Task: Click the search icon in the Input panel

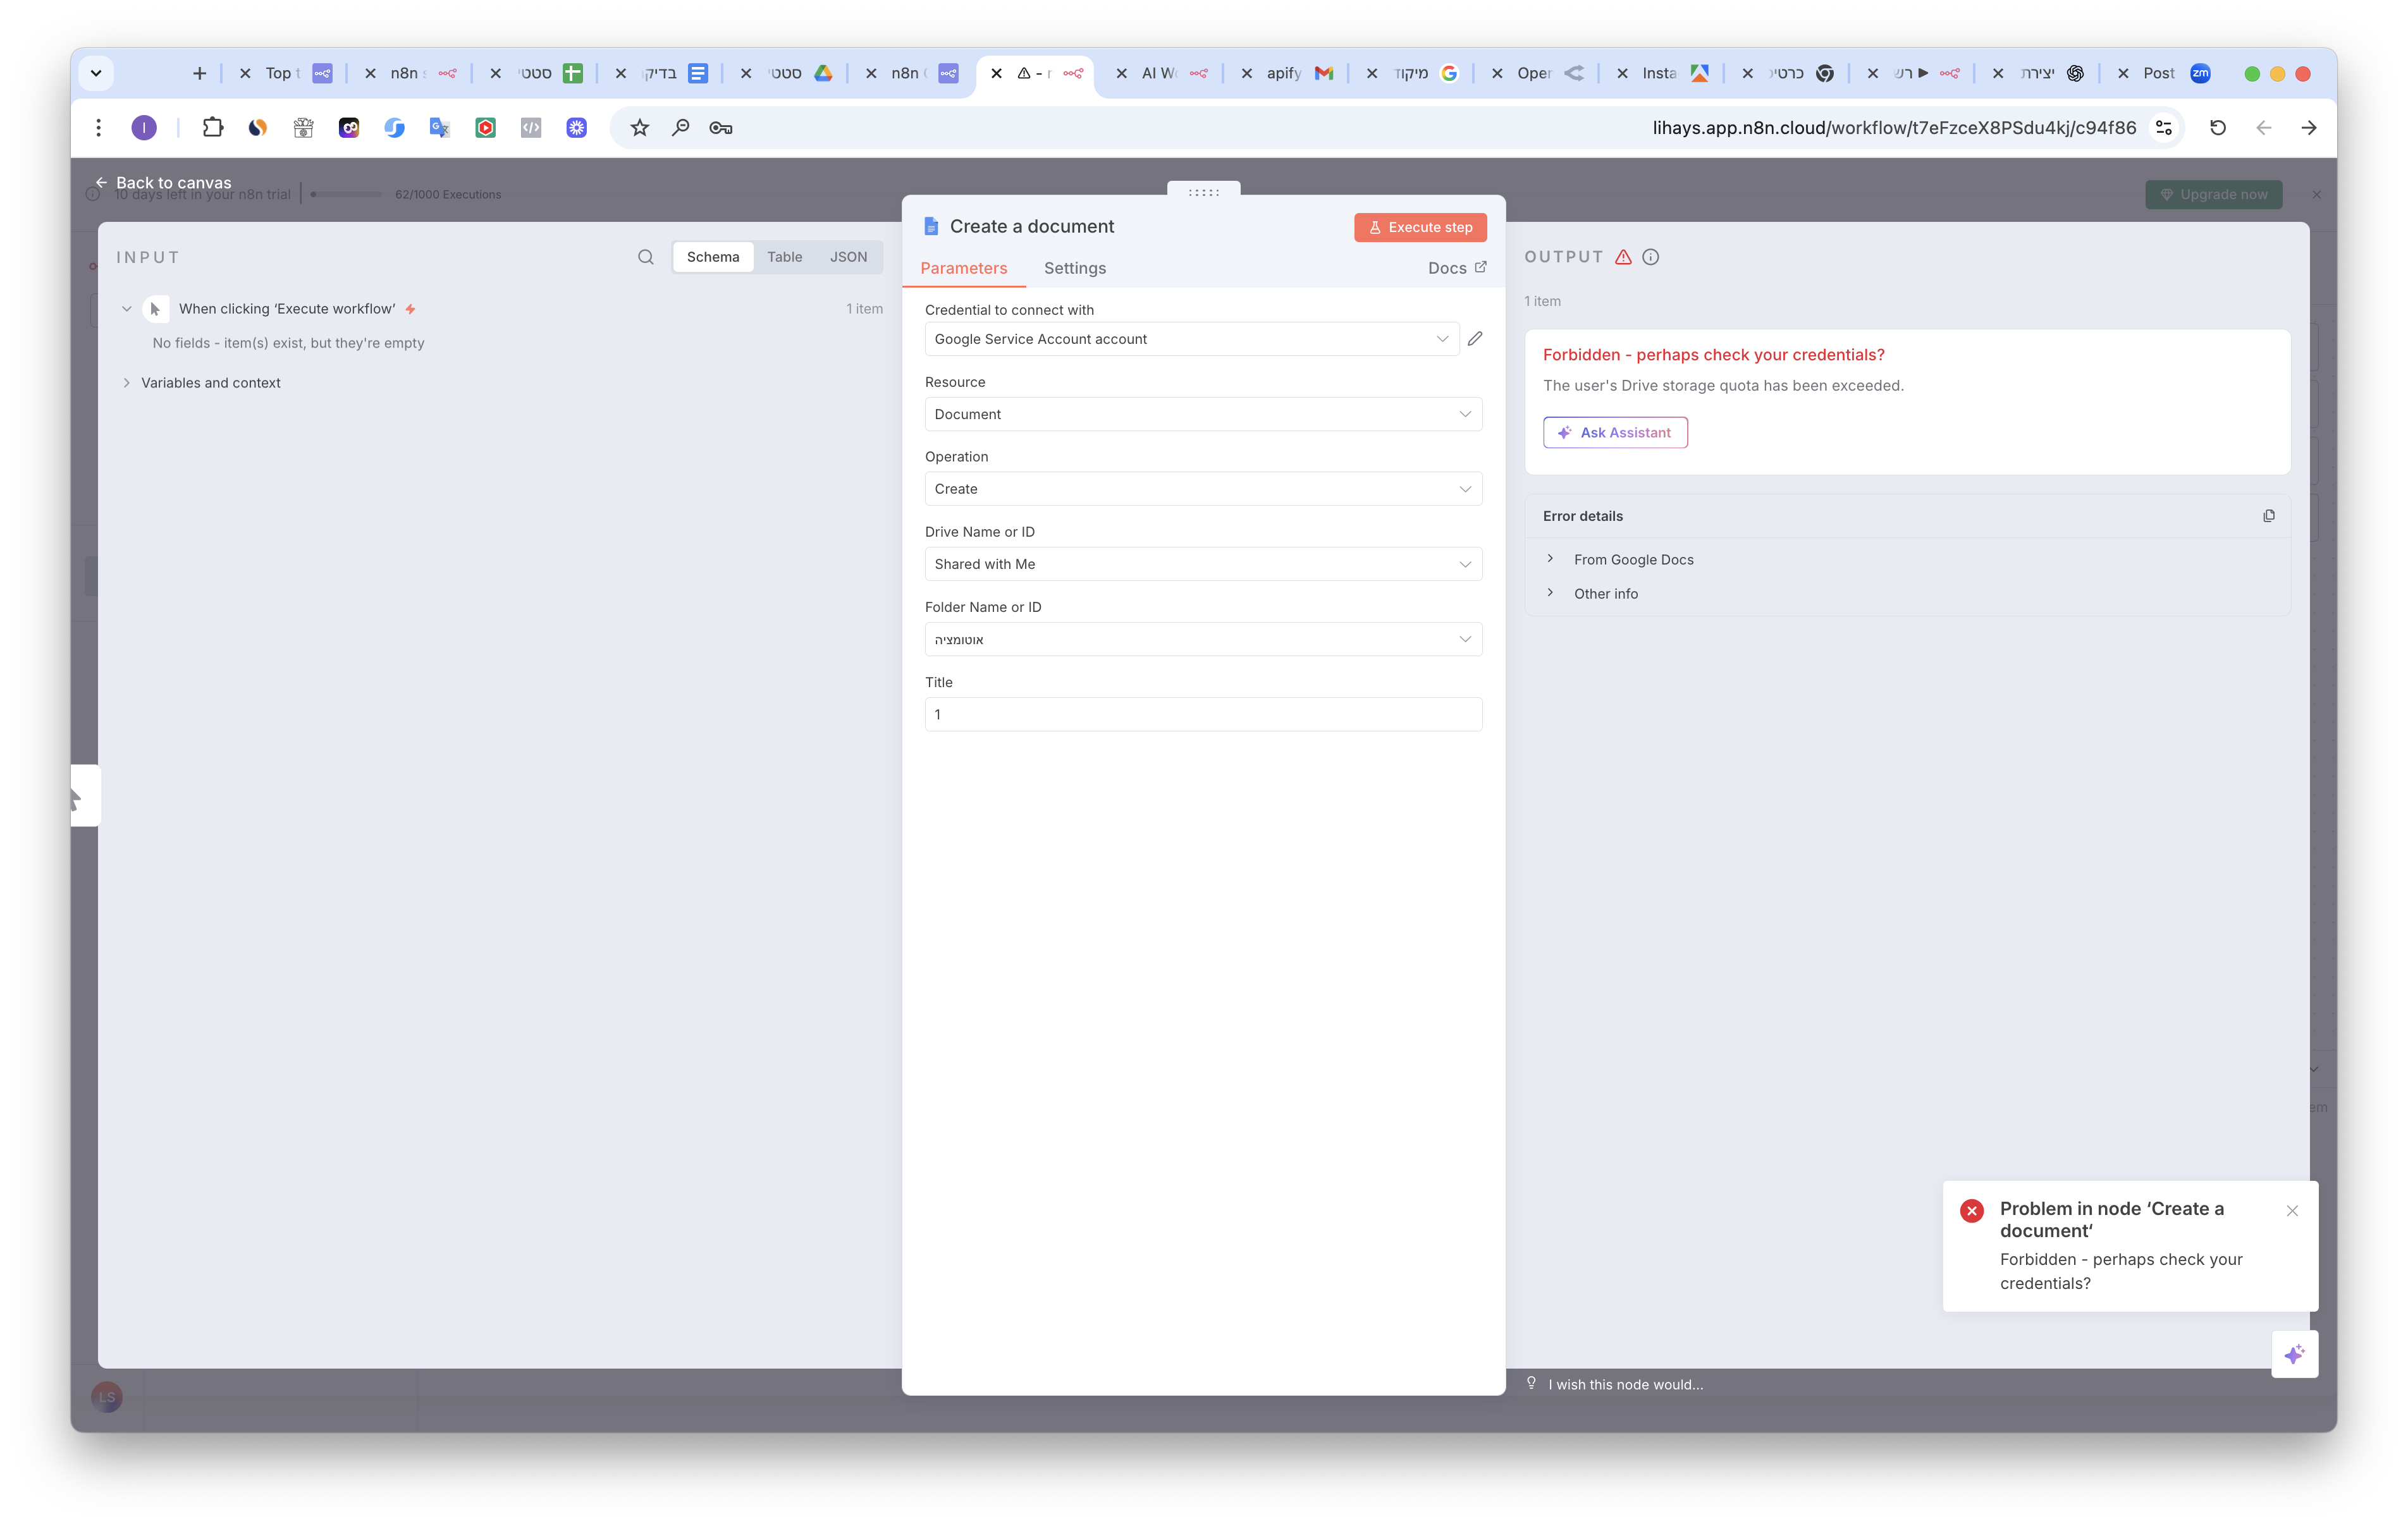Action: click(646, 257)
